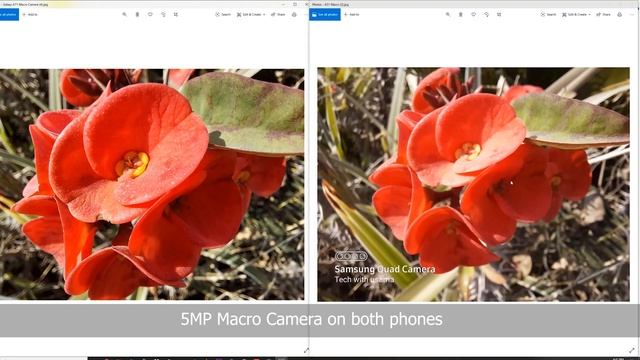The height and width of the screenshot is (360, 640).
Task: Expand Edit & Create dropdown in left window
Action: [251, 14]
